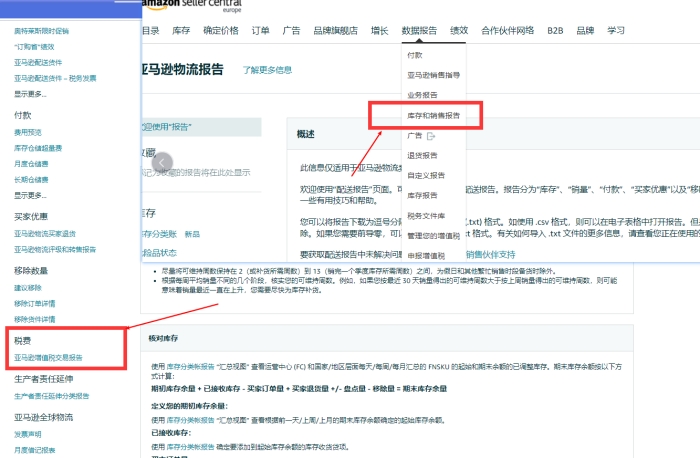Select 亚马逊销售指导 in the dropdown
Screen dimensions: 700x458
point(433,75)
